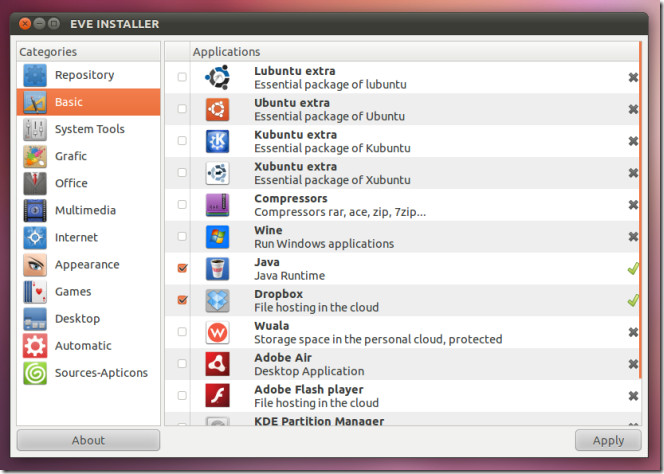Screen dimensions: 664x474
Task: Uncheck the Java checkbox
Action: point(182,268)
